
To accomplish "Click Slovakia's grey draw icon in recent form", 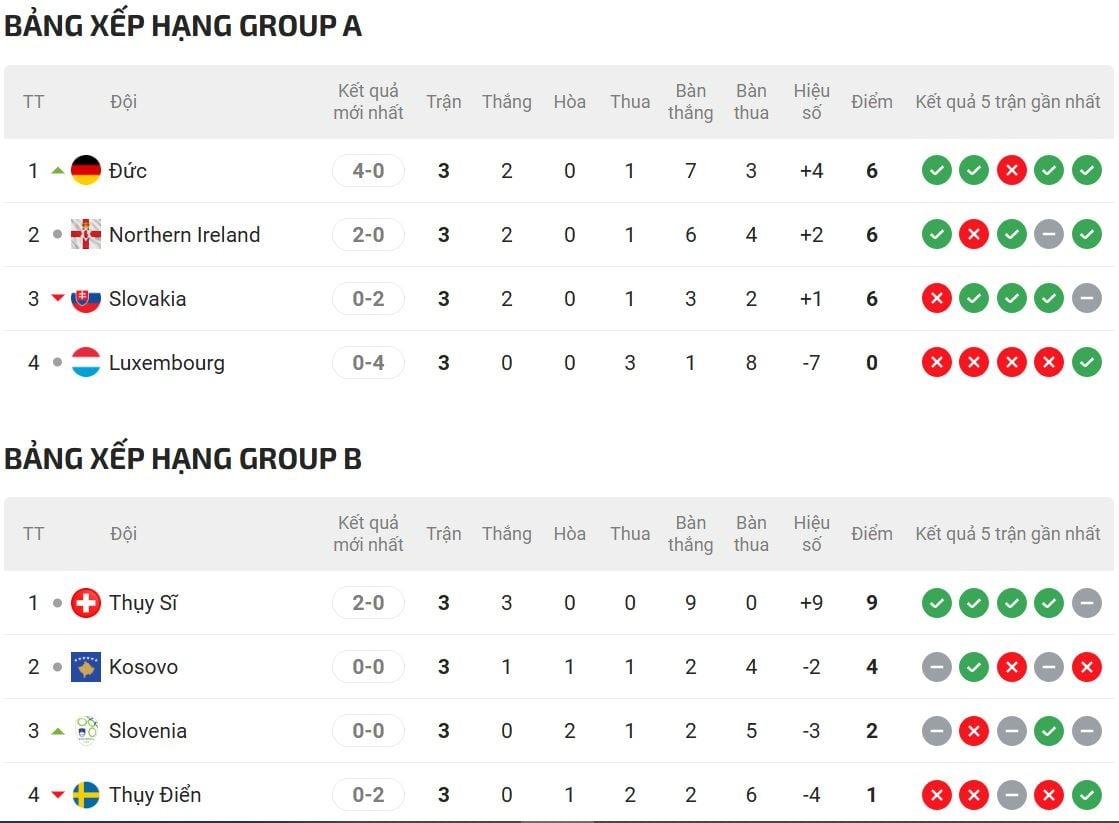I will [x=1086, y=299].
